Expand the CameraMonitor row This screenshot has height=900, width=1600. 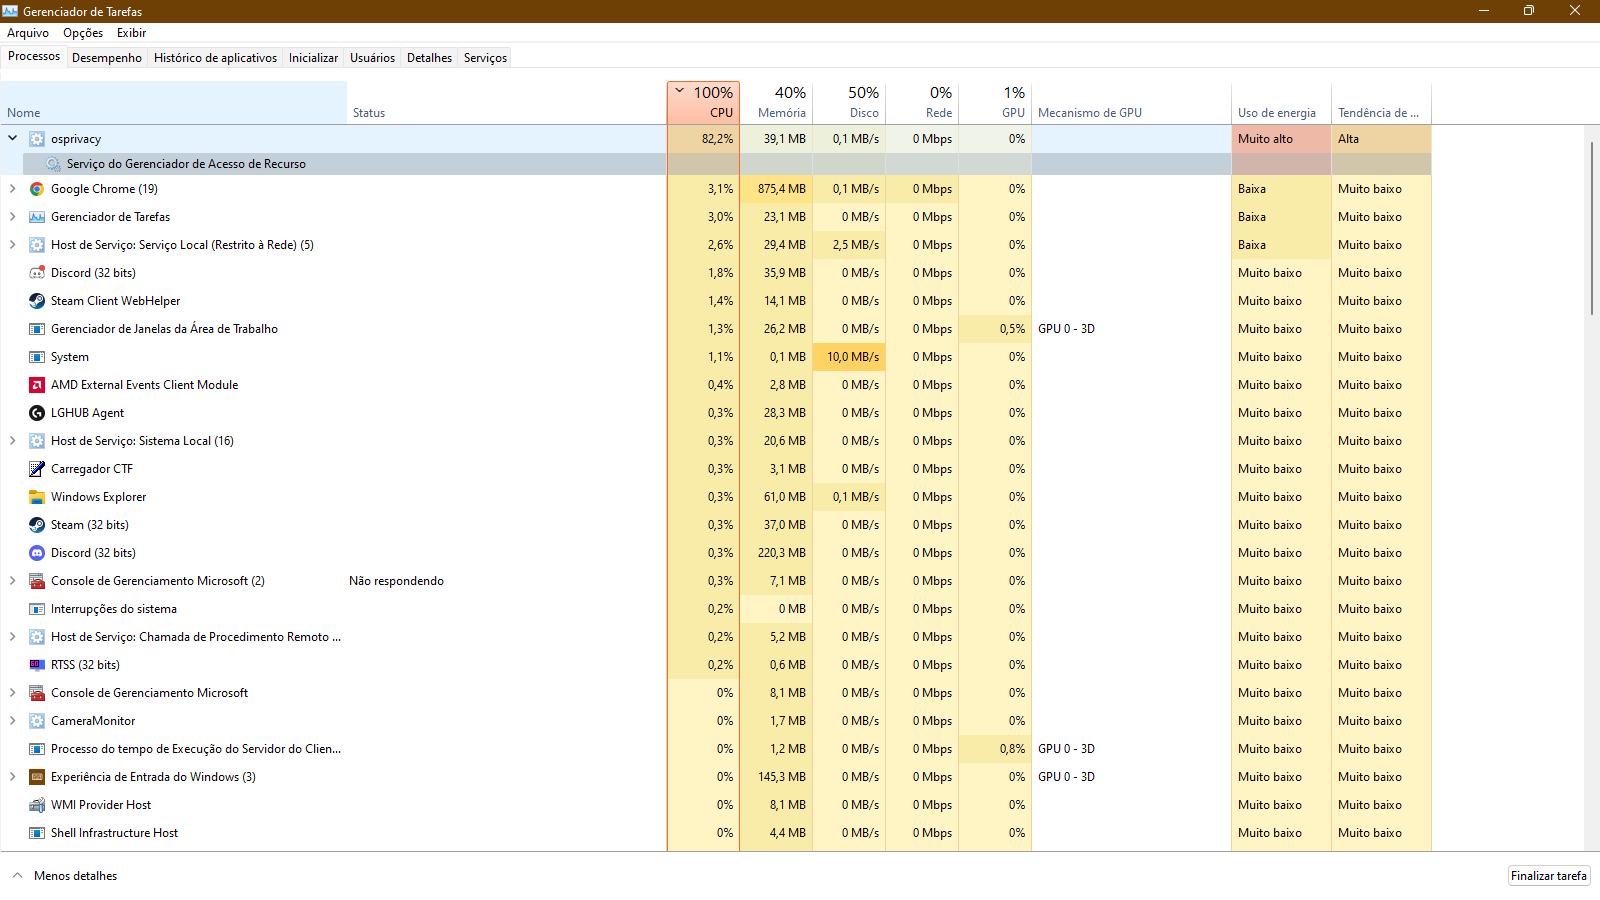point(13,721)
